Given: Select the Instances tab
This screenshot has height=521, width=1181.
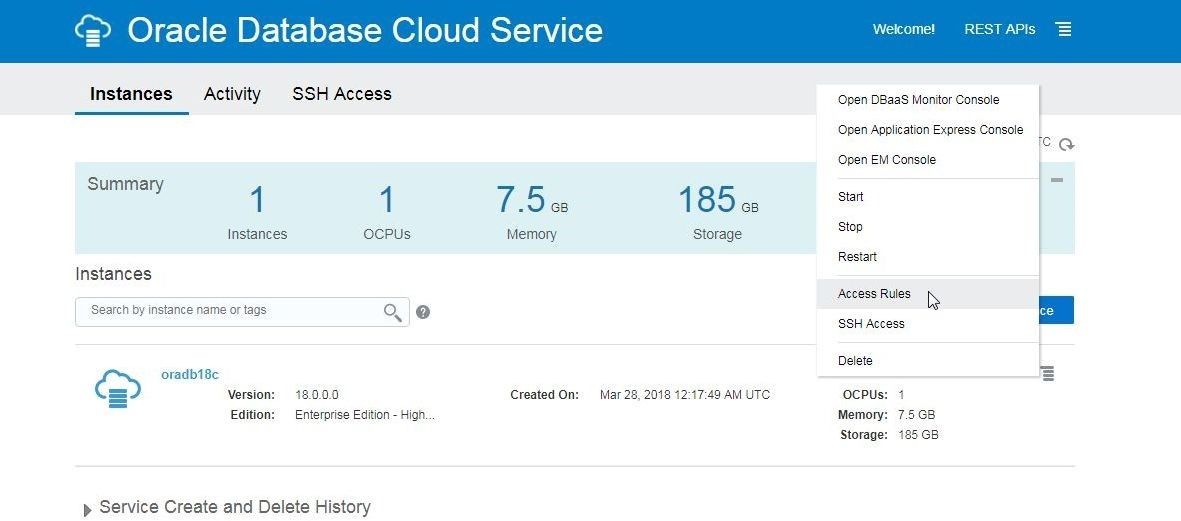Looking at the screenshot, I should [131, 94].
